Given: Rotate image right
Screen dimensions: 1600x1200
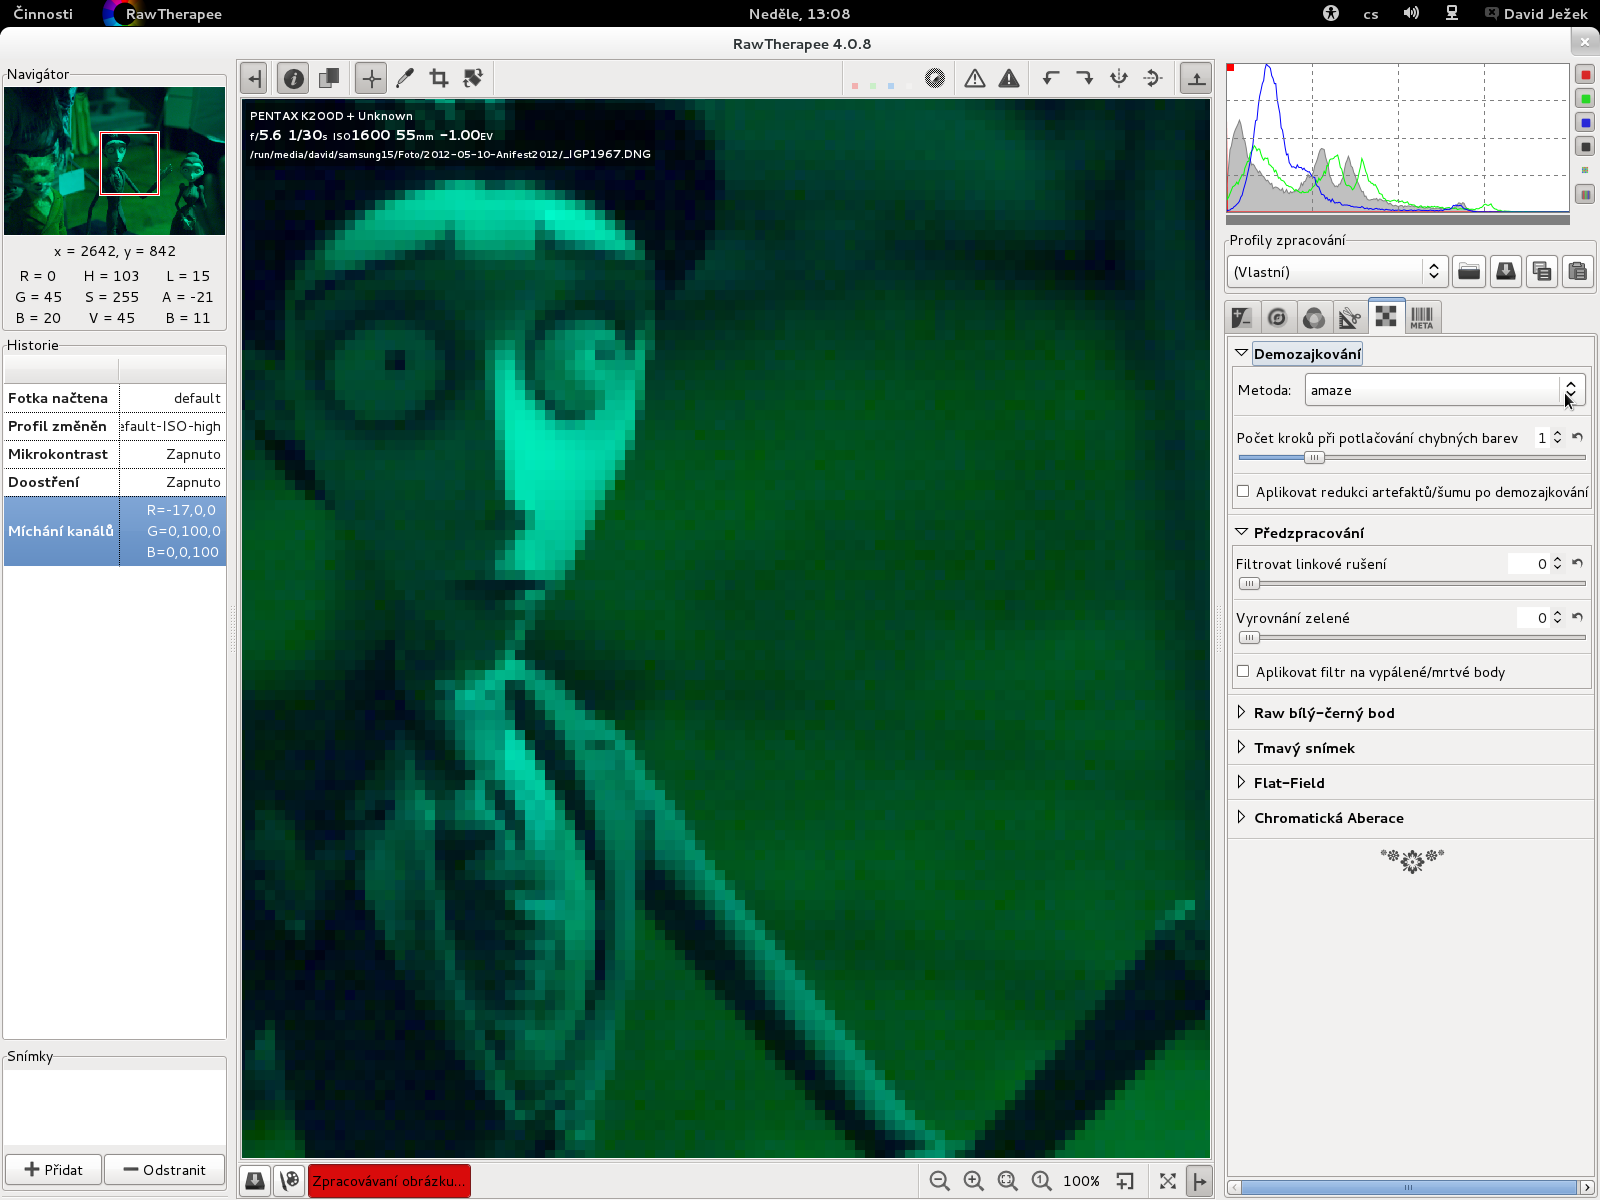Looking at the screenshot, I should tap(1085, 78).
